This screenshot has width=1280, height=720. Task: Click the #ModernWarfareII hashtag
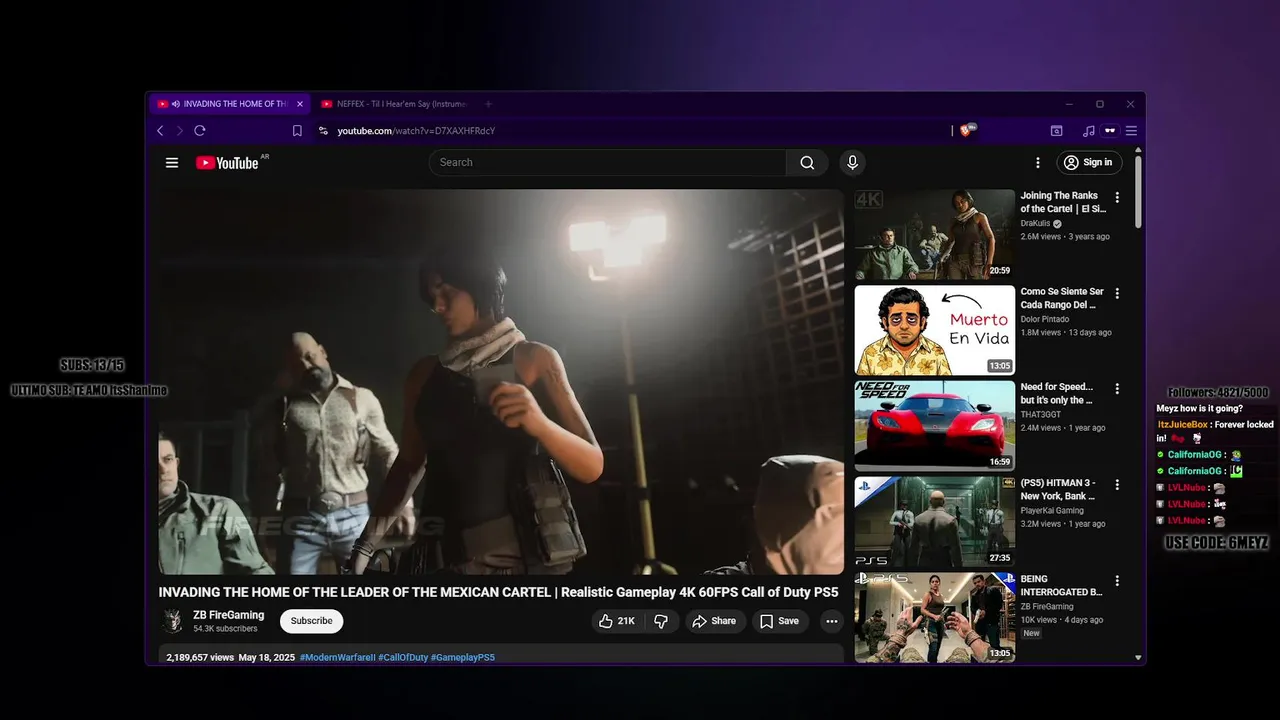click(337, 657)
